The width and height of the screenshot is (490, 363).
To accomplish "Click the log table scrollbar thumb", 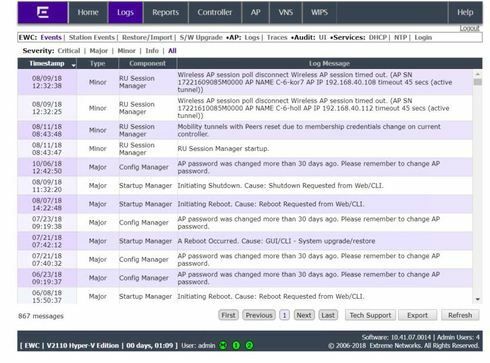I will (x=478, y=82).
